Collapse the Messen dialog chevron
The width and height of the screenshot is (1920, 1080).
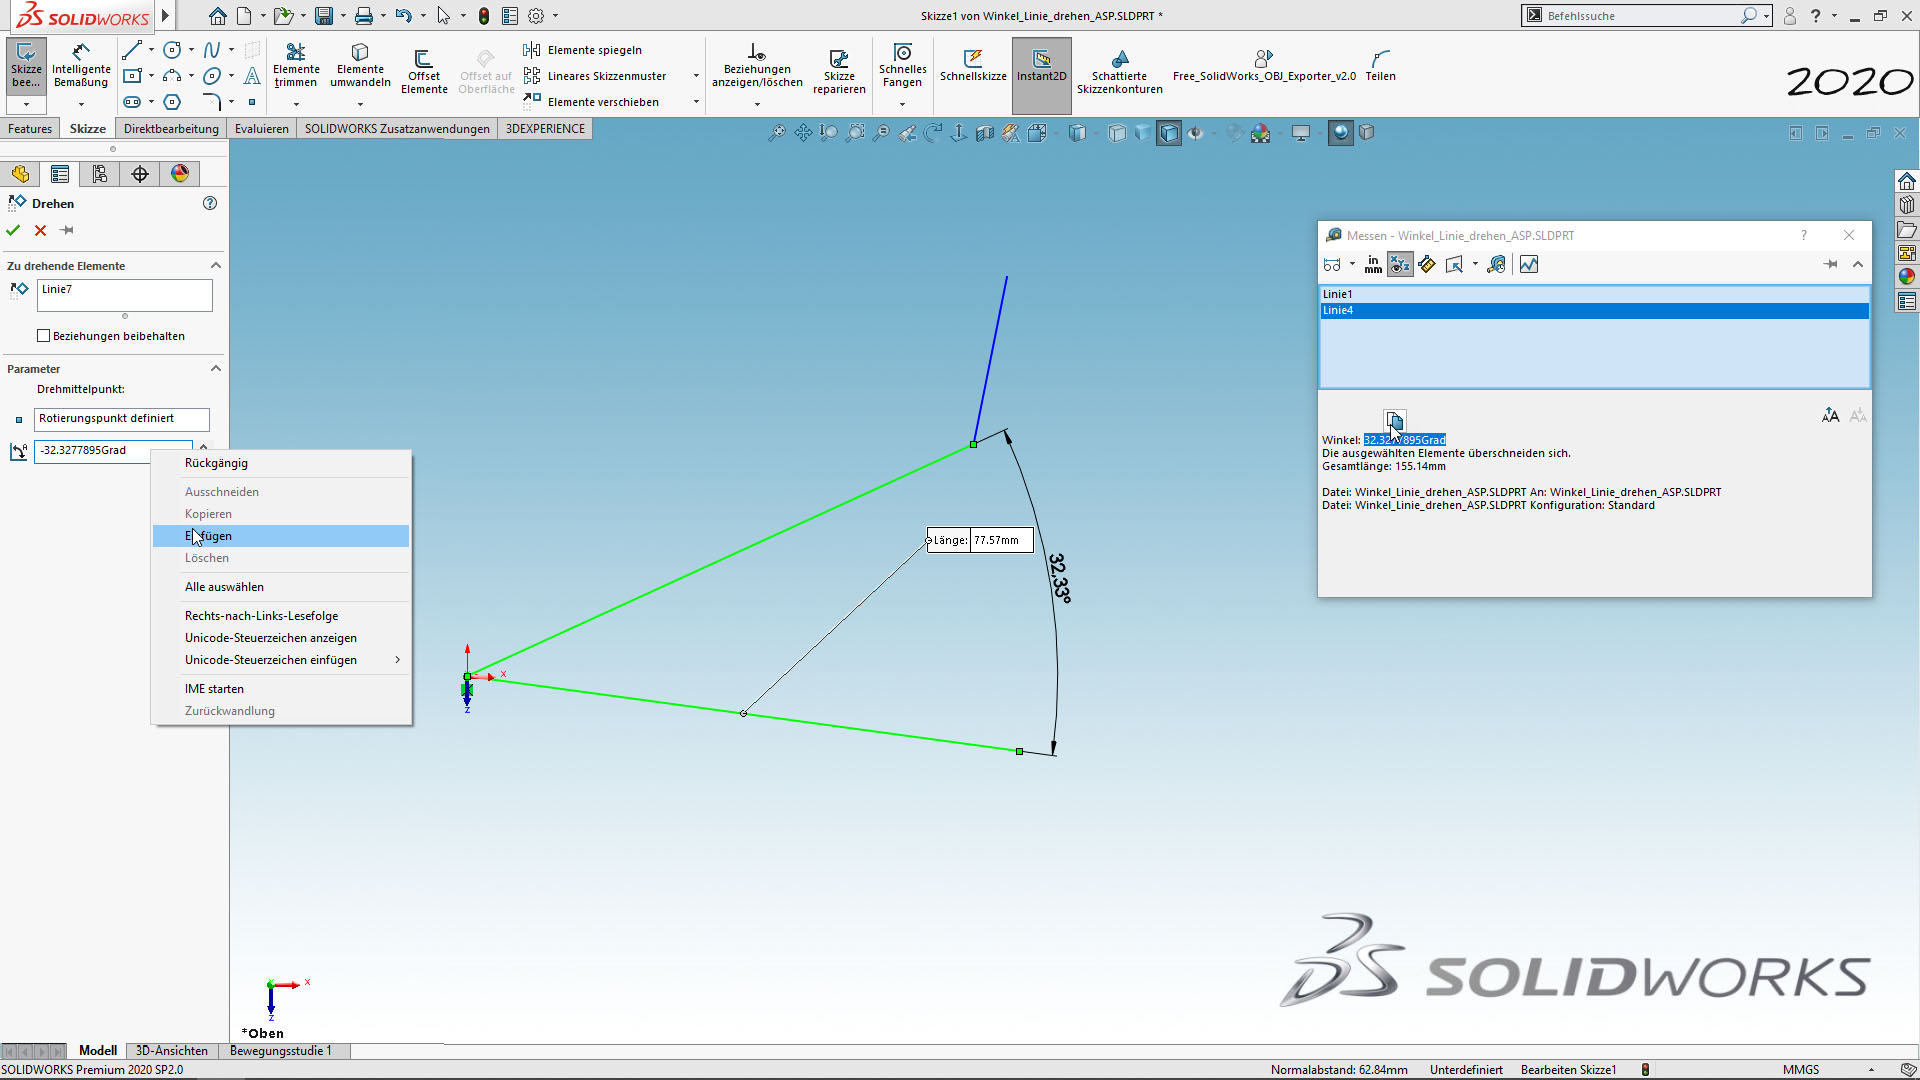coord(1858,264)
